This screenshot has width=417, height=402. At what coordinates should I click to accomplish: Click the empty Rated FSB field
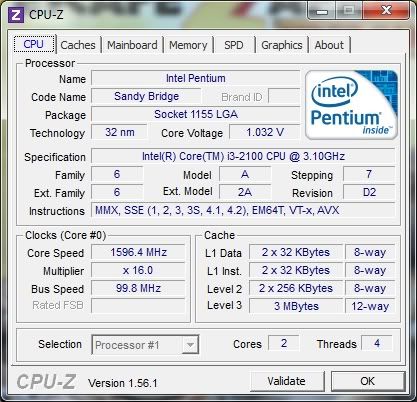[138, 306]
